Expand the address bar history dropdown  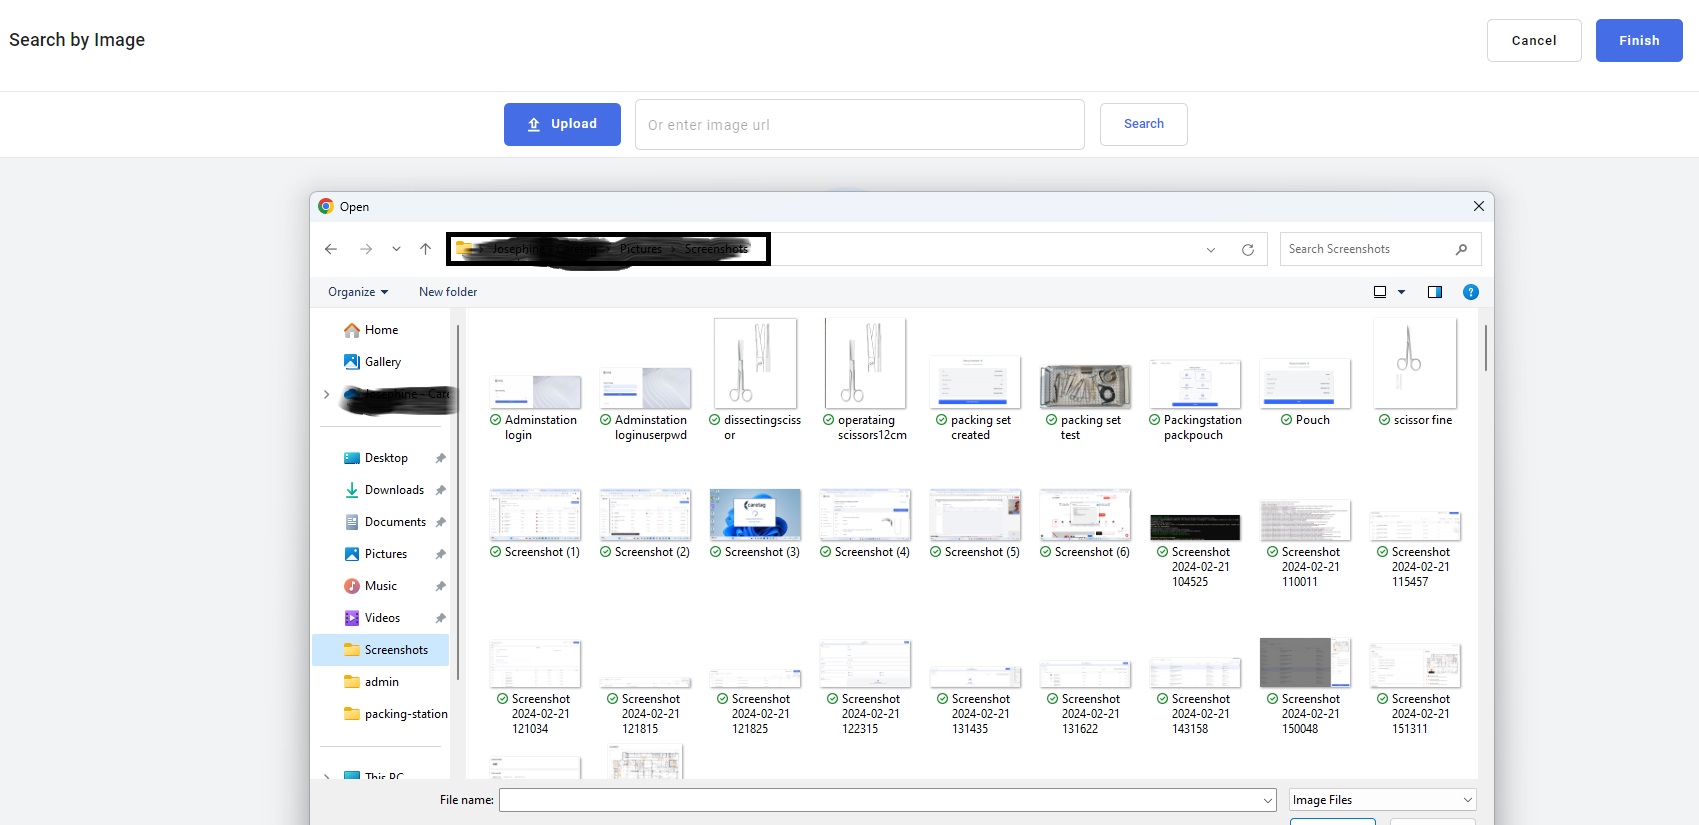pos(1211,250)
